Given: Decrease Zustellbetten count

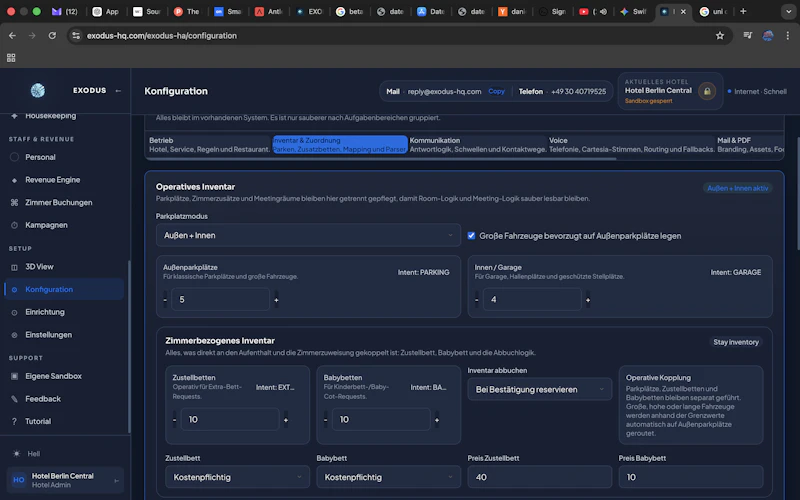Looking at the screenshot, I should [x=174, y=419].
